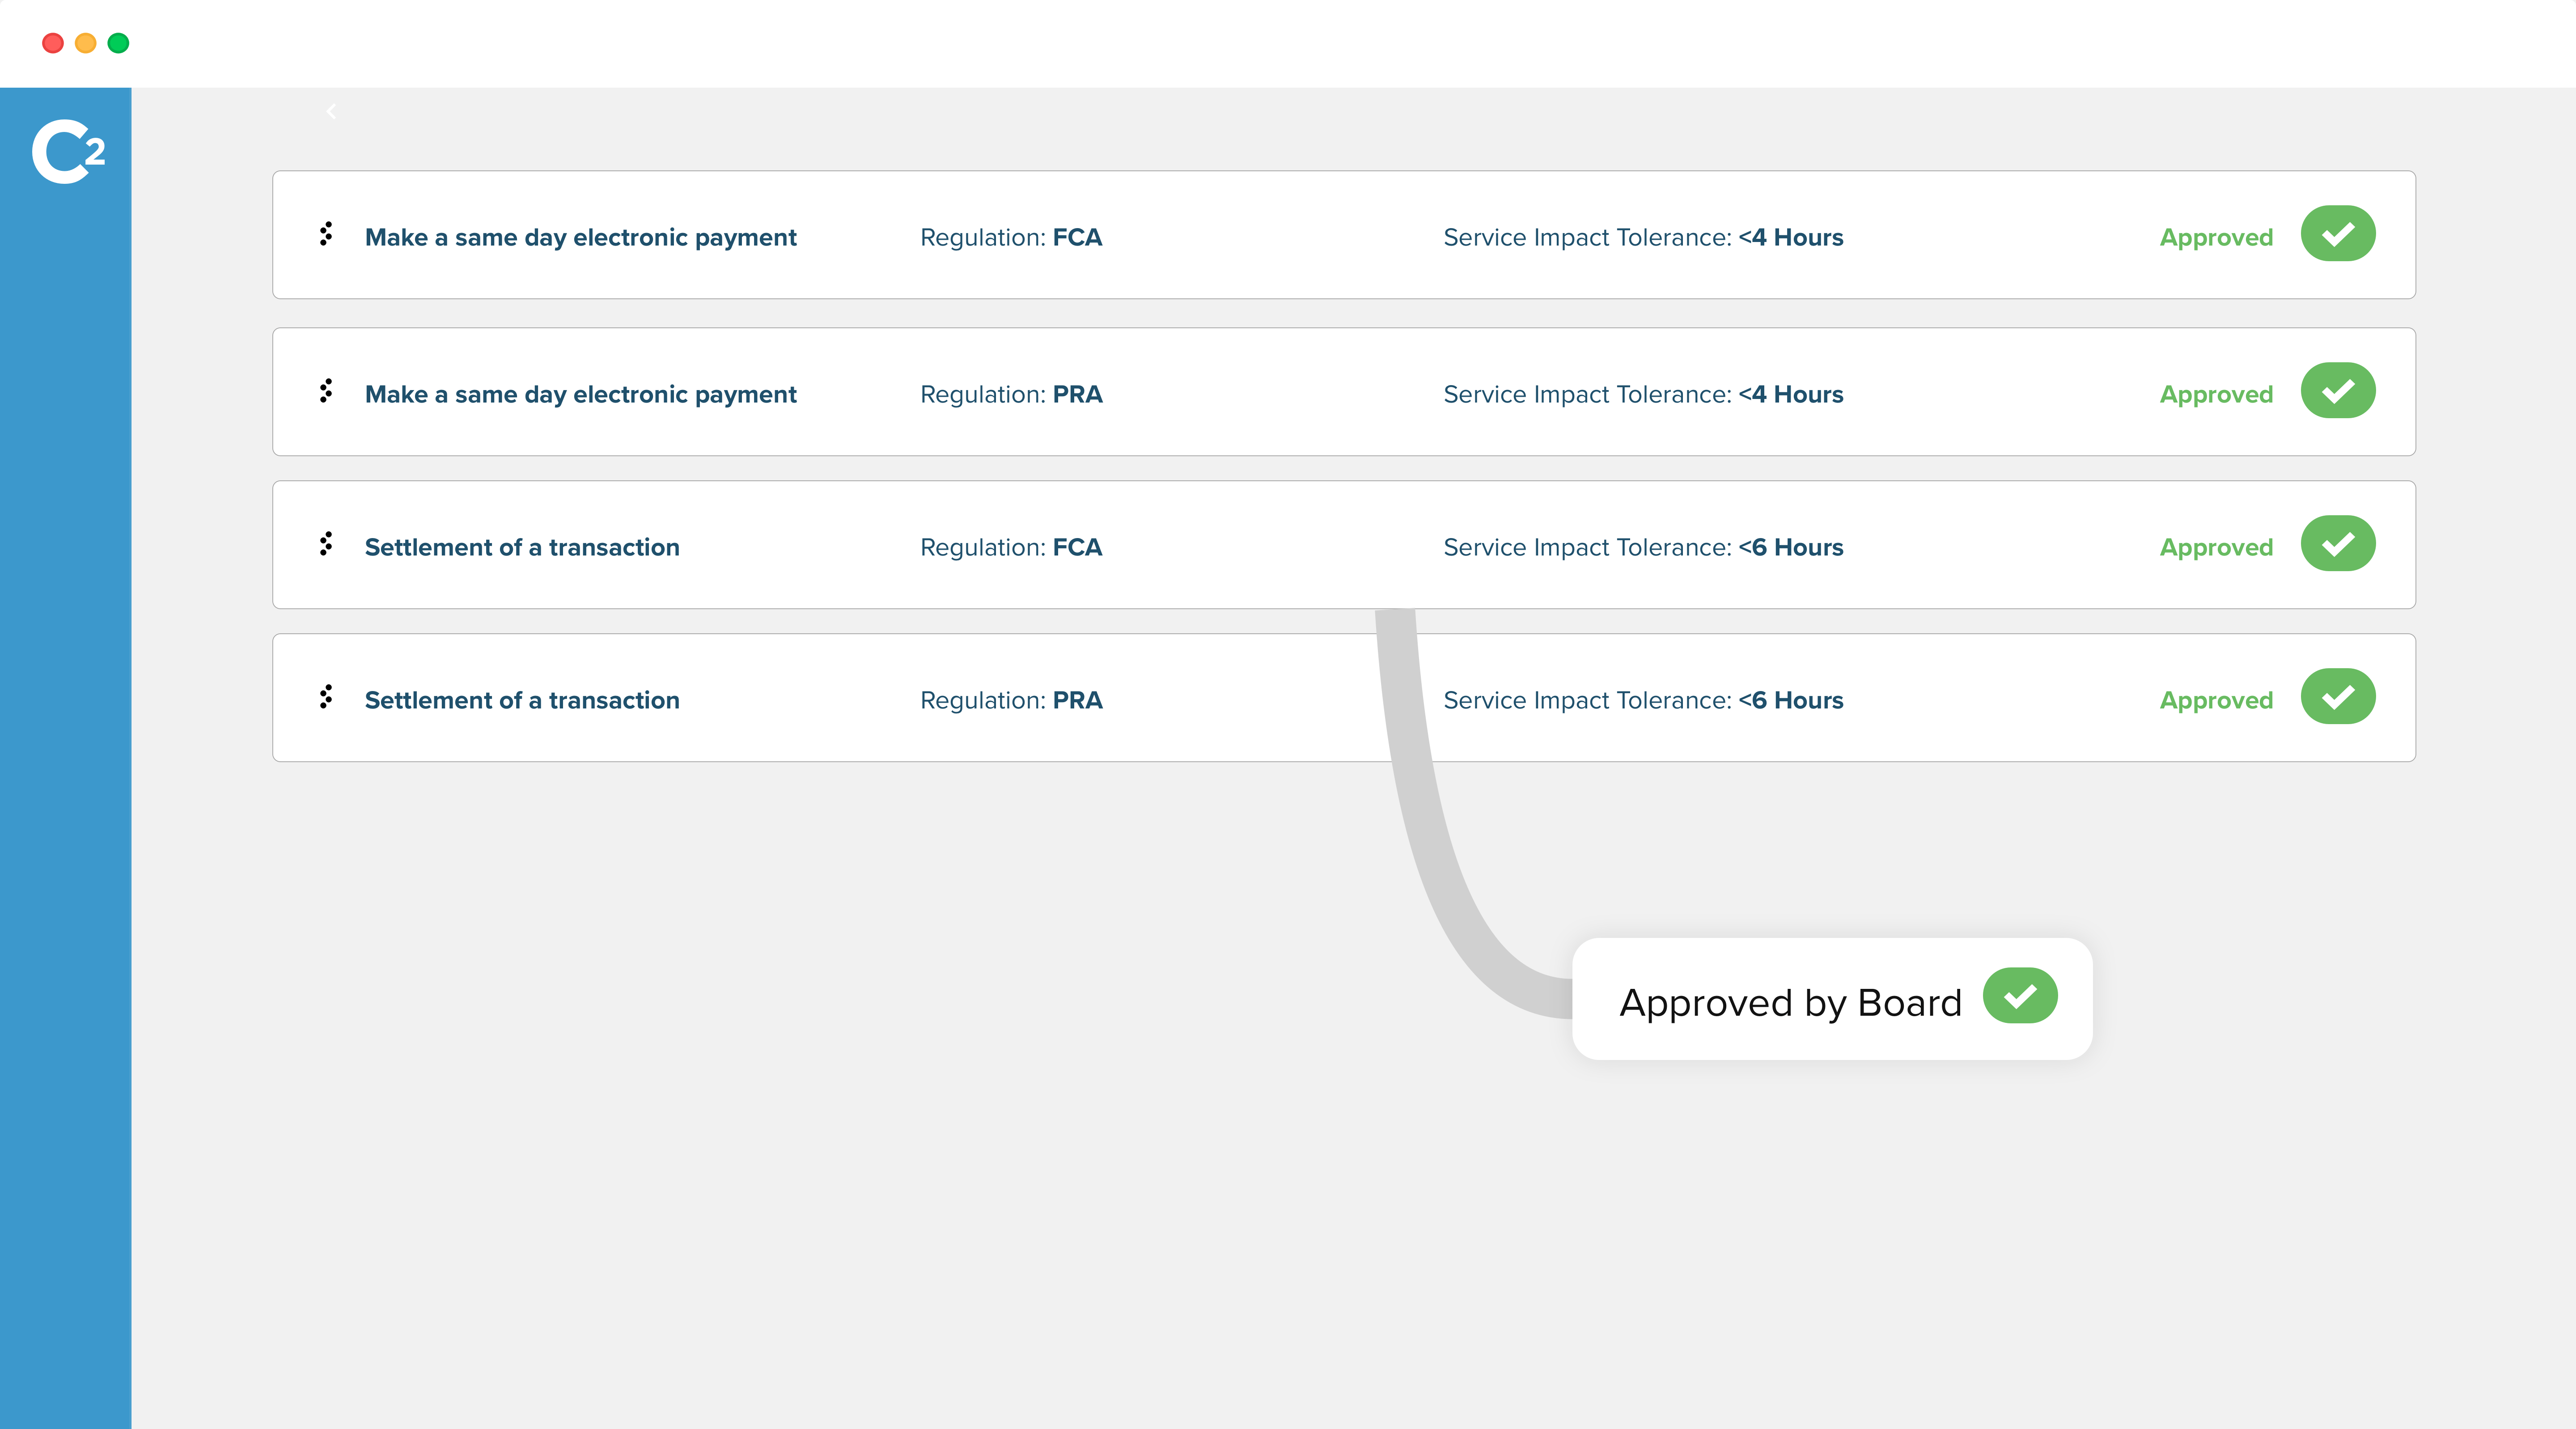This screenshot has width=2576, height=1429.
Task: Click drag handle of PRA payment row
Action: tap(326, 391)
